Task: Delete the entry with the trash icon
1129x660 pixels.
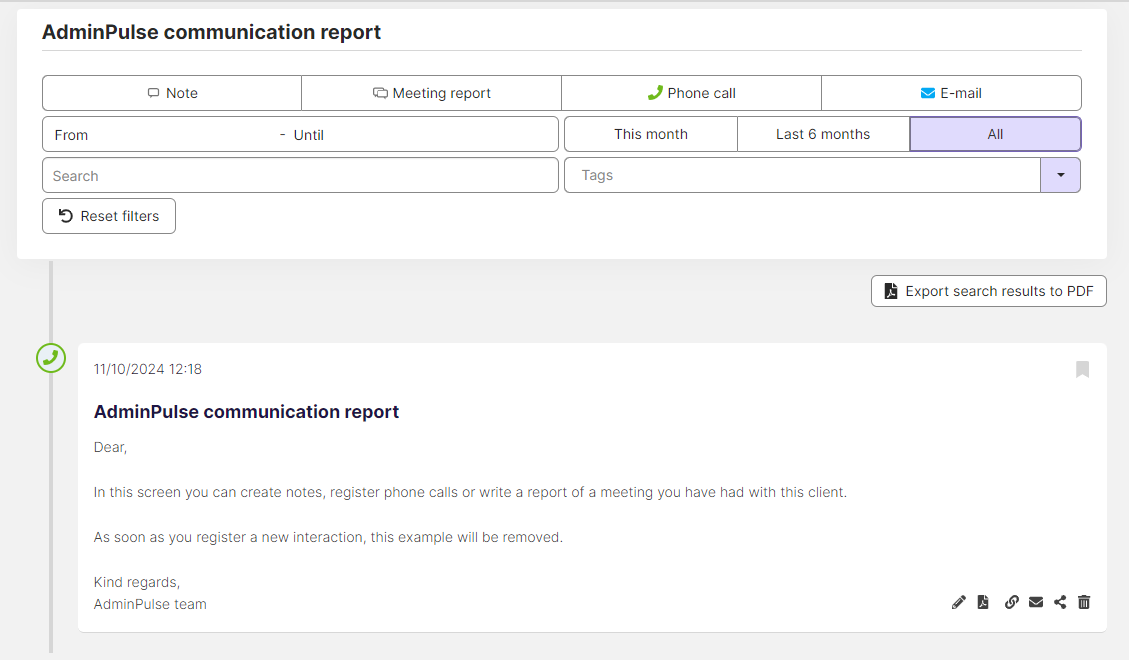Action: (x=1084, y=602)
